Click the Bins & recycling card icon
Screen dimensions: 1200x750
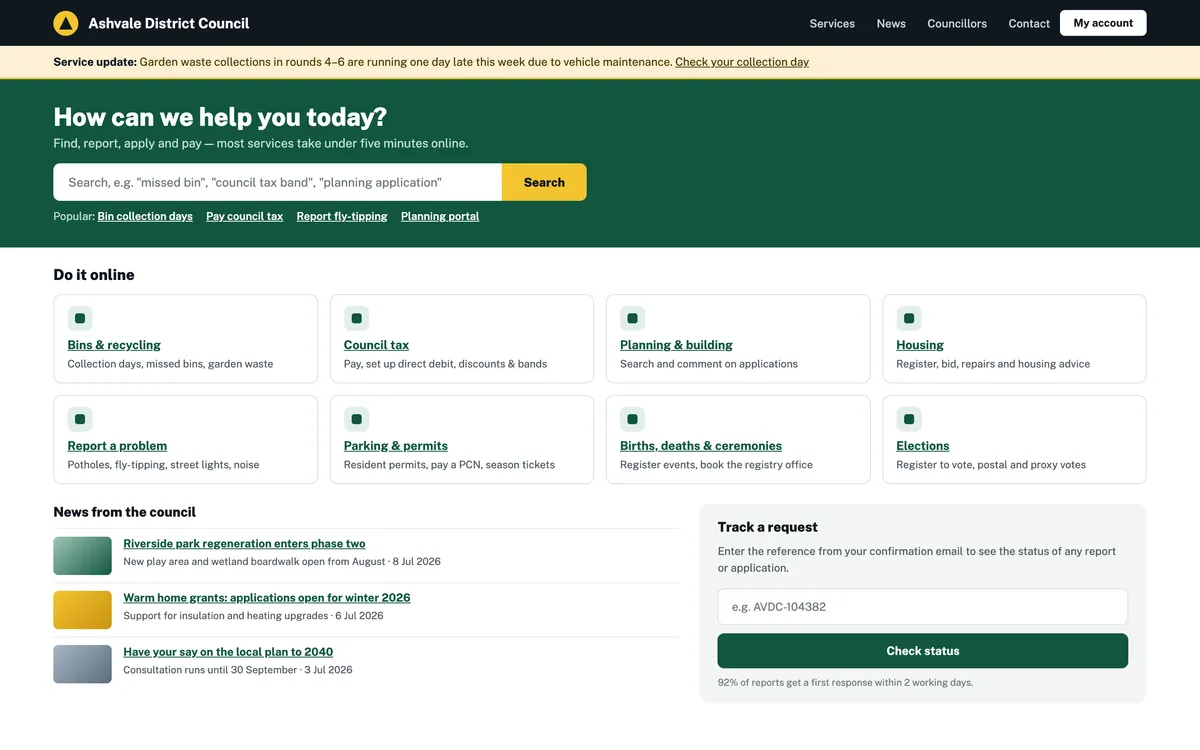pyautogui.click(x=80, y=319)
